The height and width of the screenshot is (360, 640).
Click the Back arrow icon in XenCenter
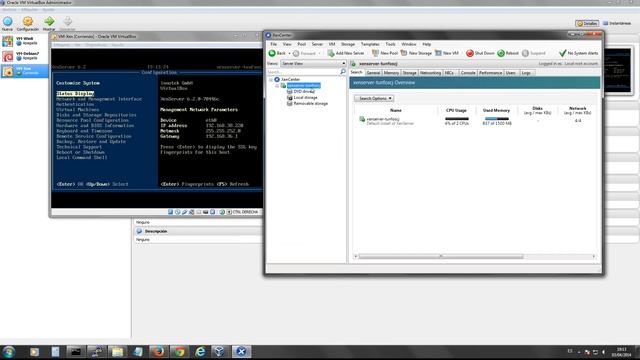coord(272,53)
